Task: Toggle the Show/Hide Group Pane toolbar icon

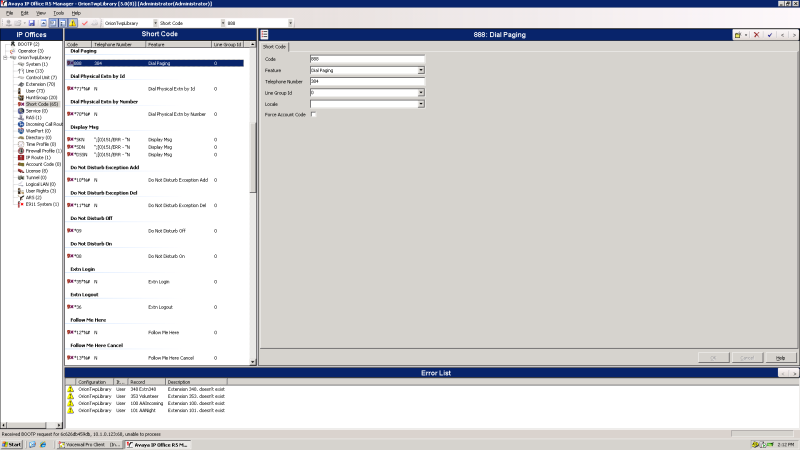Action: tap(63, 23)
